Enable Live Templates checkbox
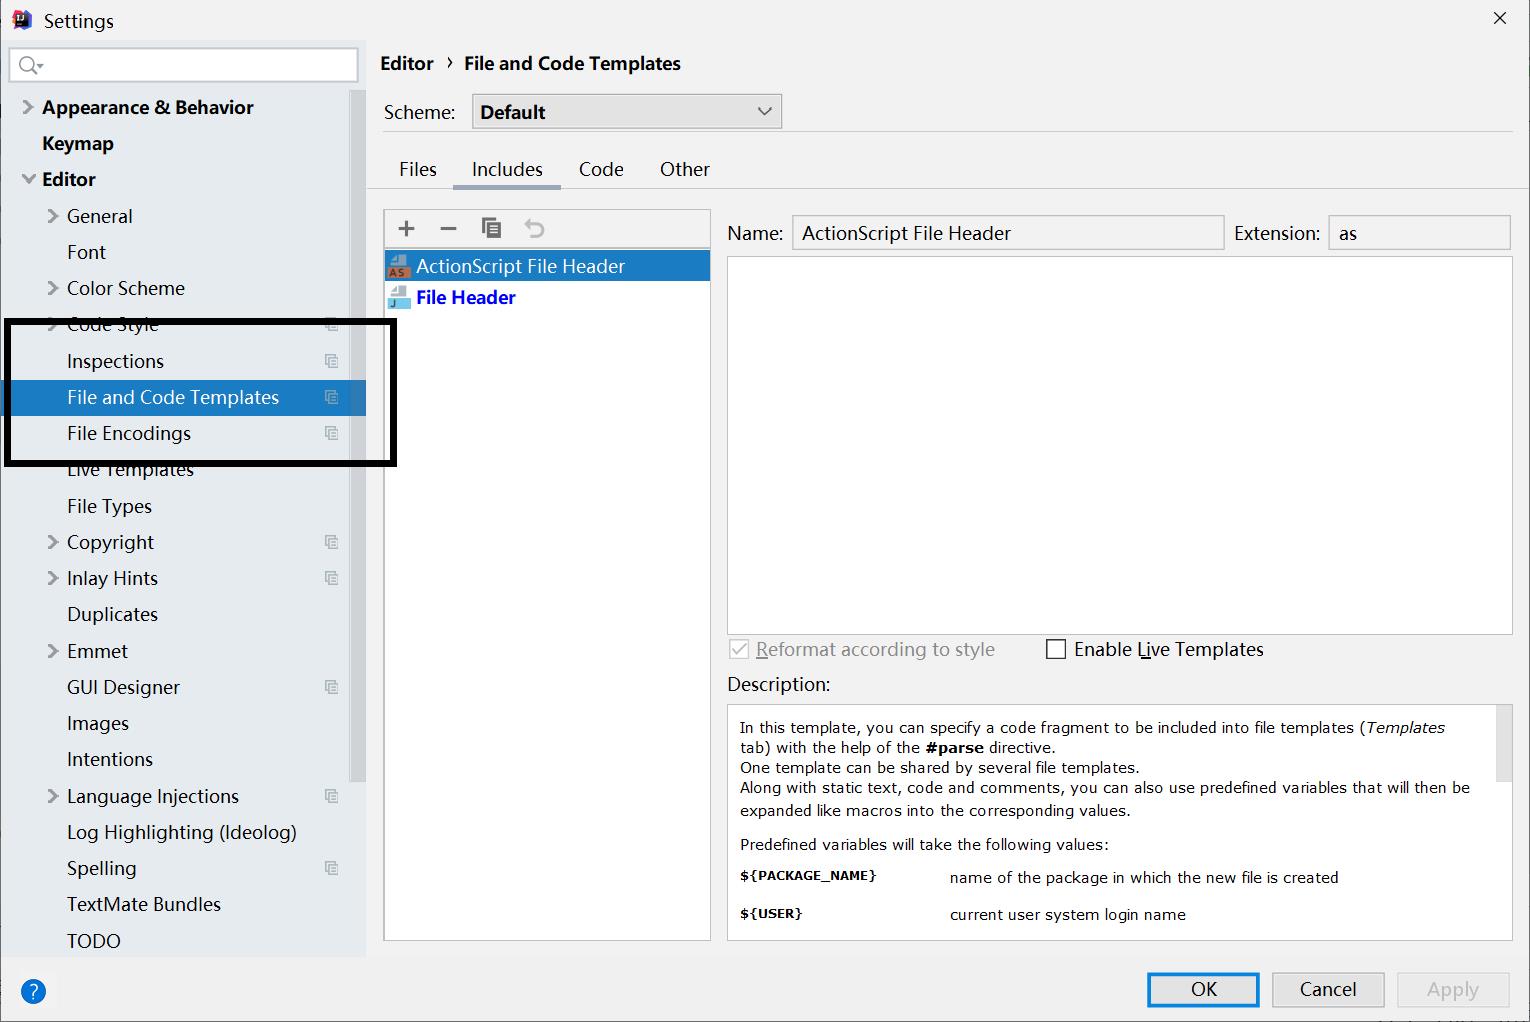Image resolution: width=1530 pixels, height=1022 pixels. pyautogui.click(x=1055, y=649)
